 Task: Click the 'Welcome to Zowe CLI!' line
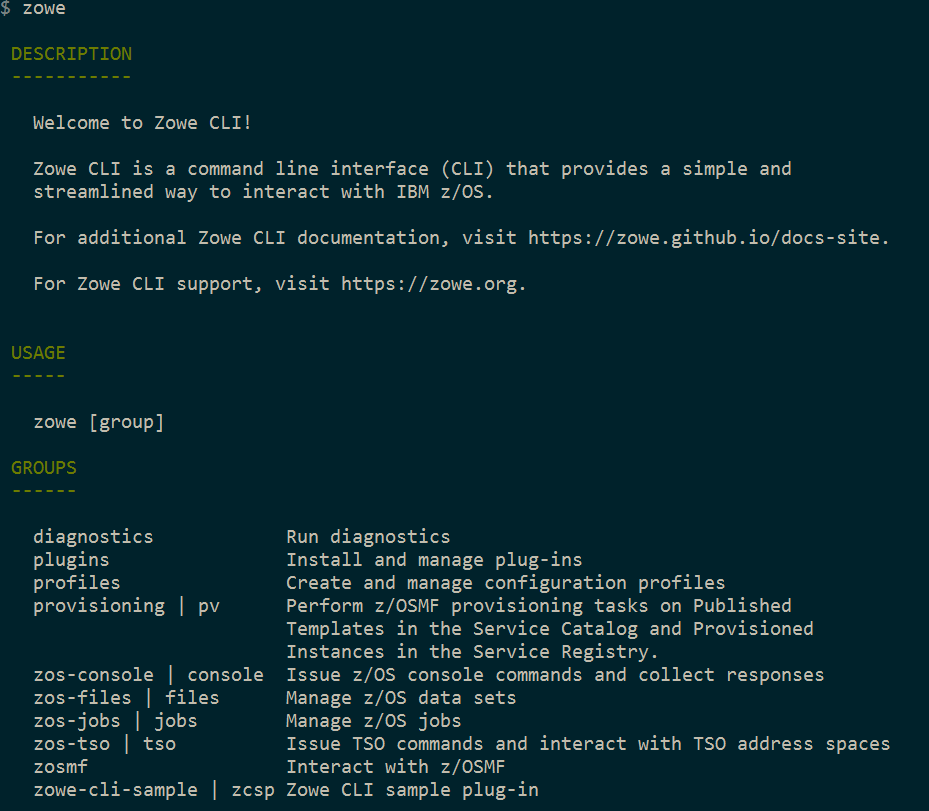(143, 123)
